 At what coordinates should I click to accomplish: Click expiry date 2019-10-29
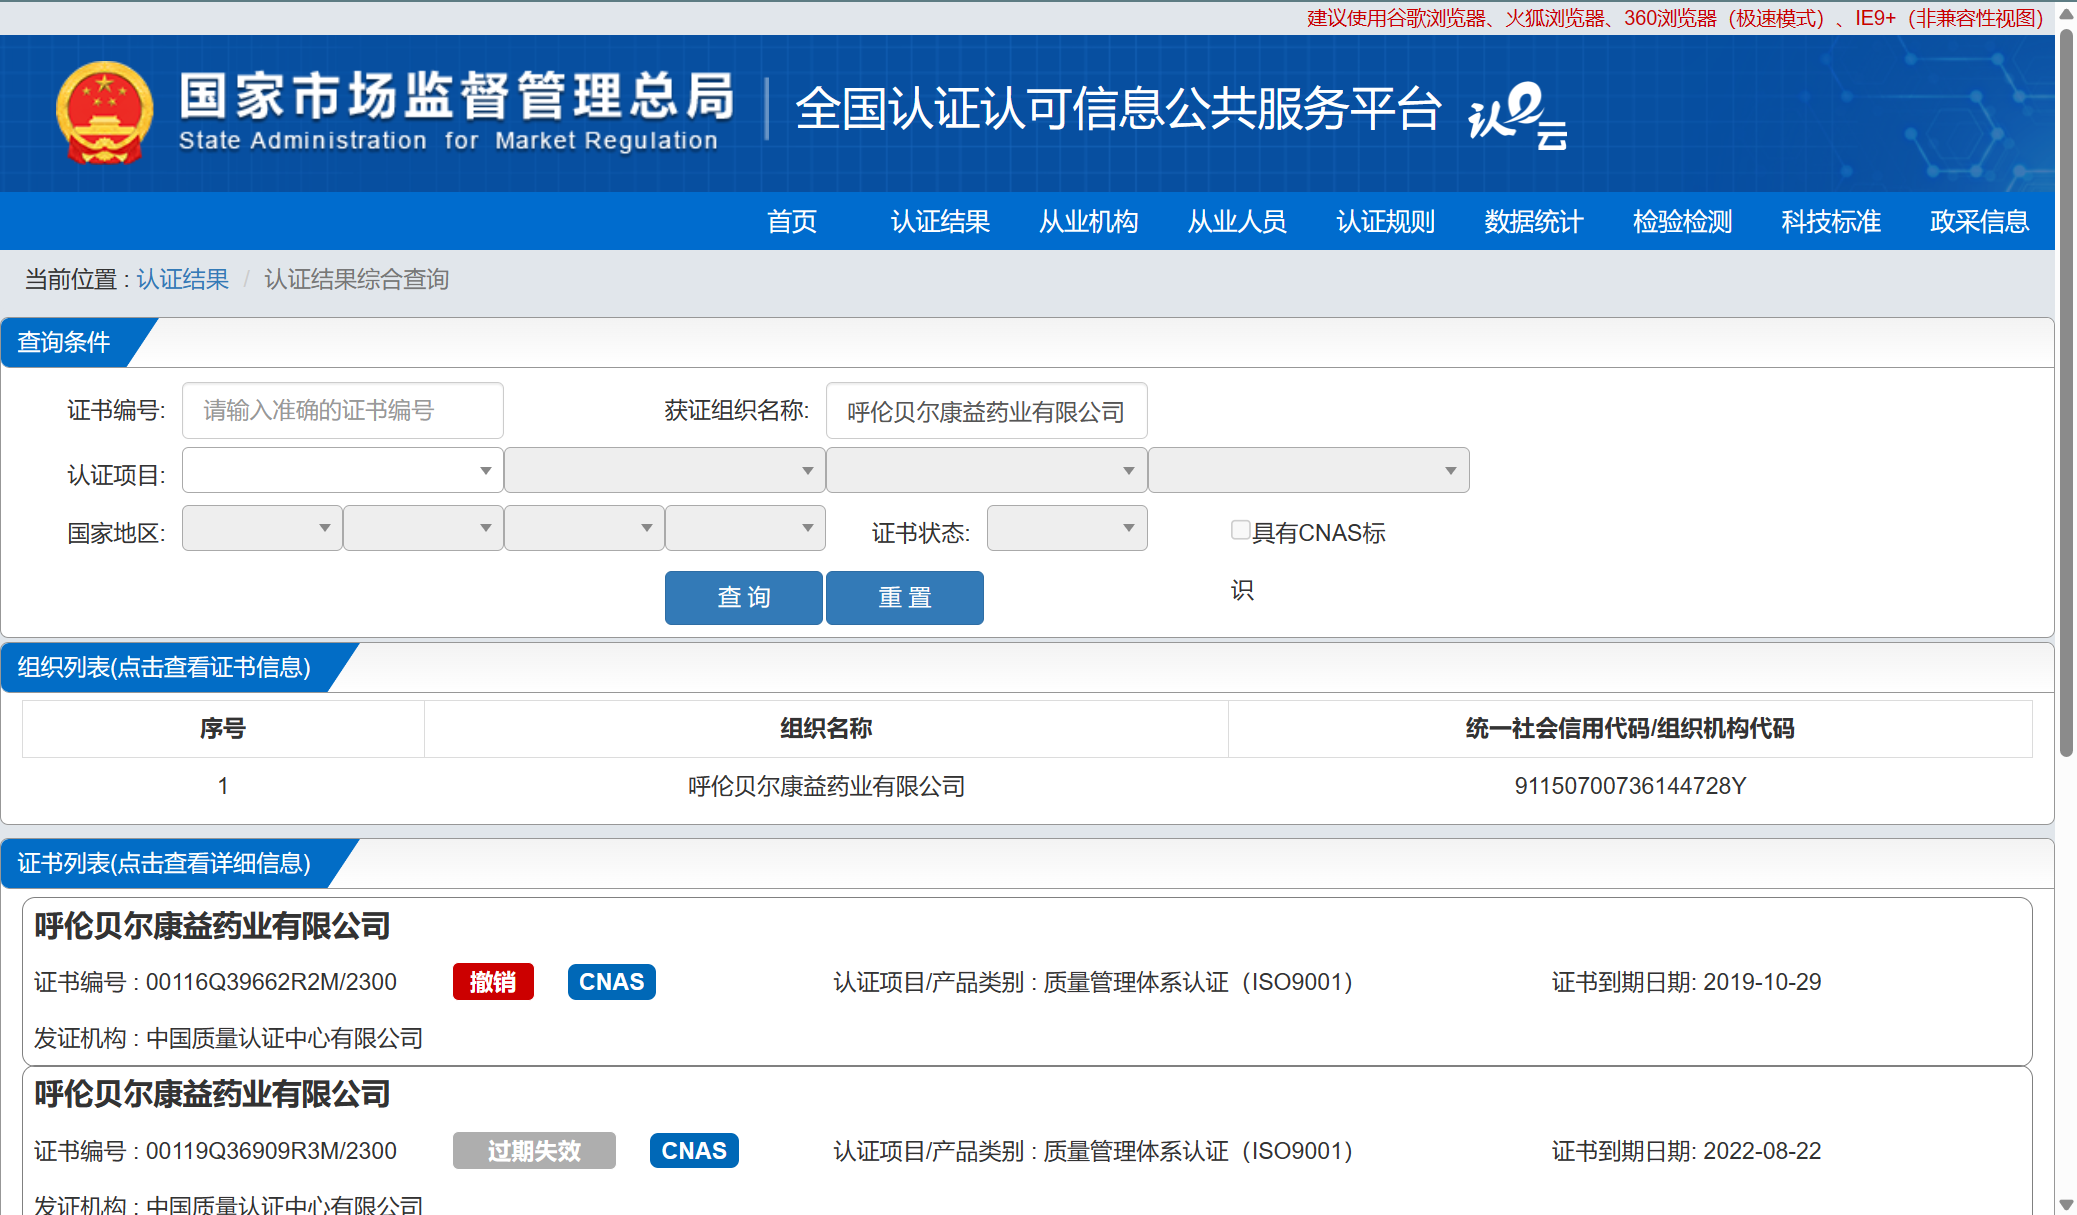click(1762, 982)
